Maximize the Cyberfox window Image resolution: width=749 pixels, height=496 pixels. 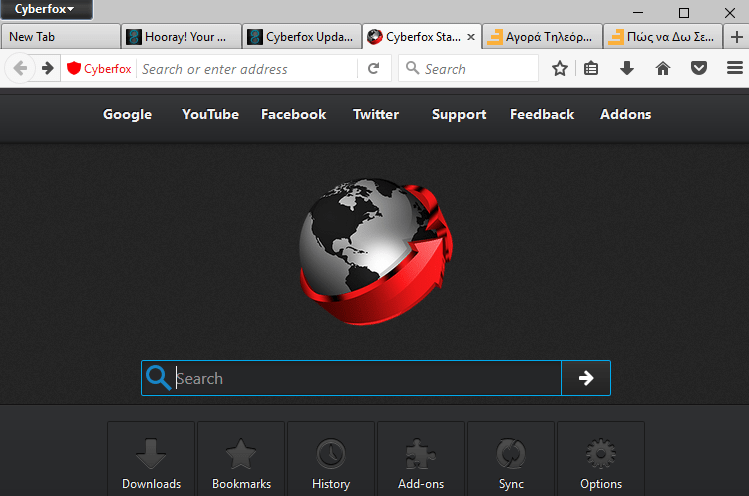click(684, 13)
